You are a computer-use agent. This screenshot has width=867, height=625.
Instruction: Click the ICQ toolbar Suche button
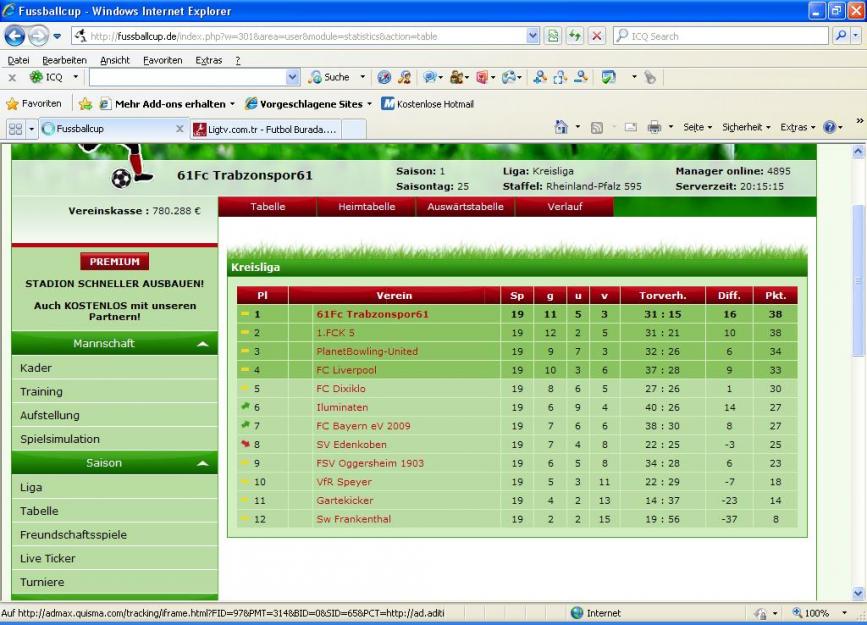(x=329, y=77)
